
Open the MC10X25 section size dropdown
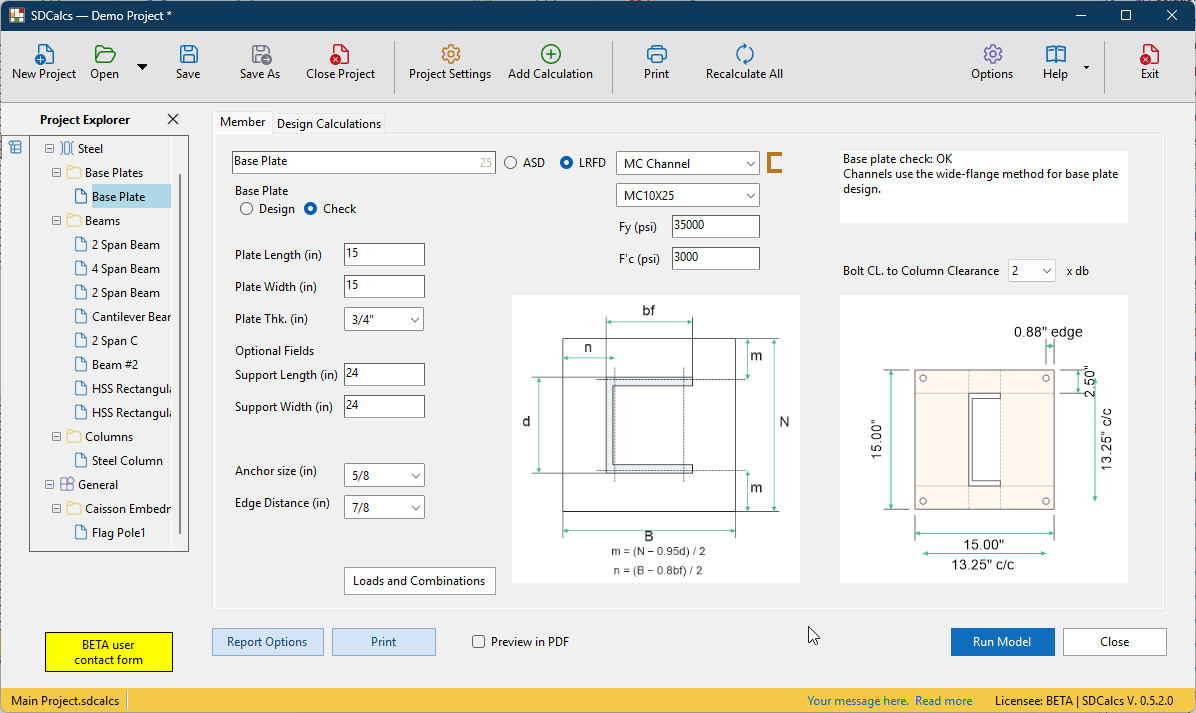point(687,195)
